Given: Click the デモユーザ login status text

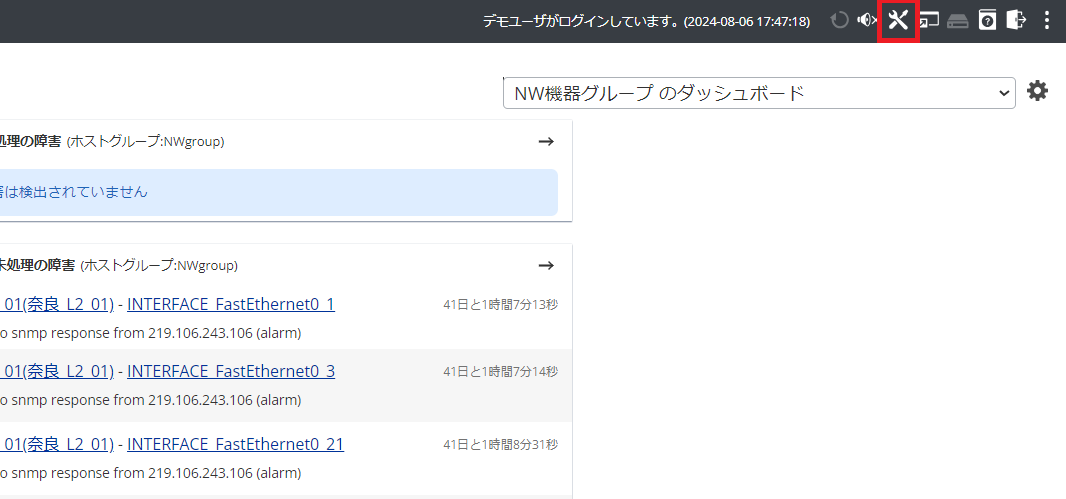Looking at the screenshot, I should click(x=646, y=21).
